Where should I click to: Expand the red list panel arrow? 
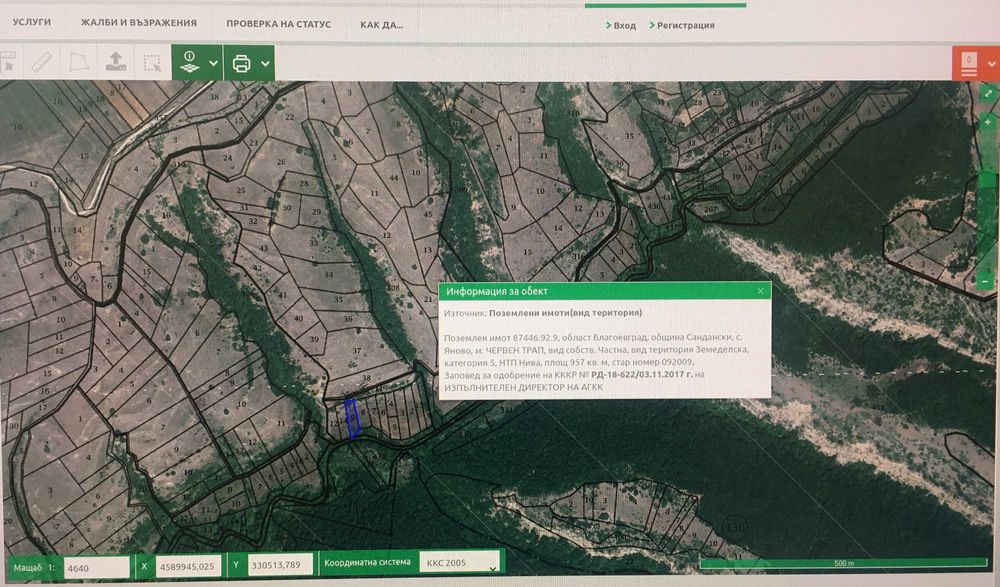point(992,64)
